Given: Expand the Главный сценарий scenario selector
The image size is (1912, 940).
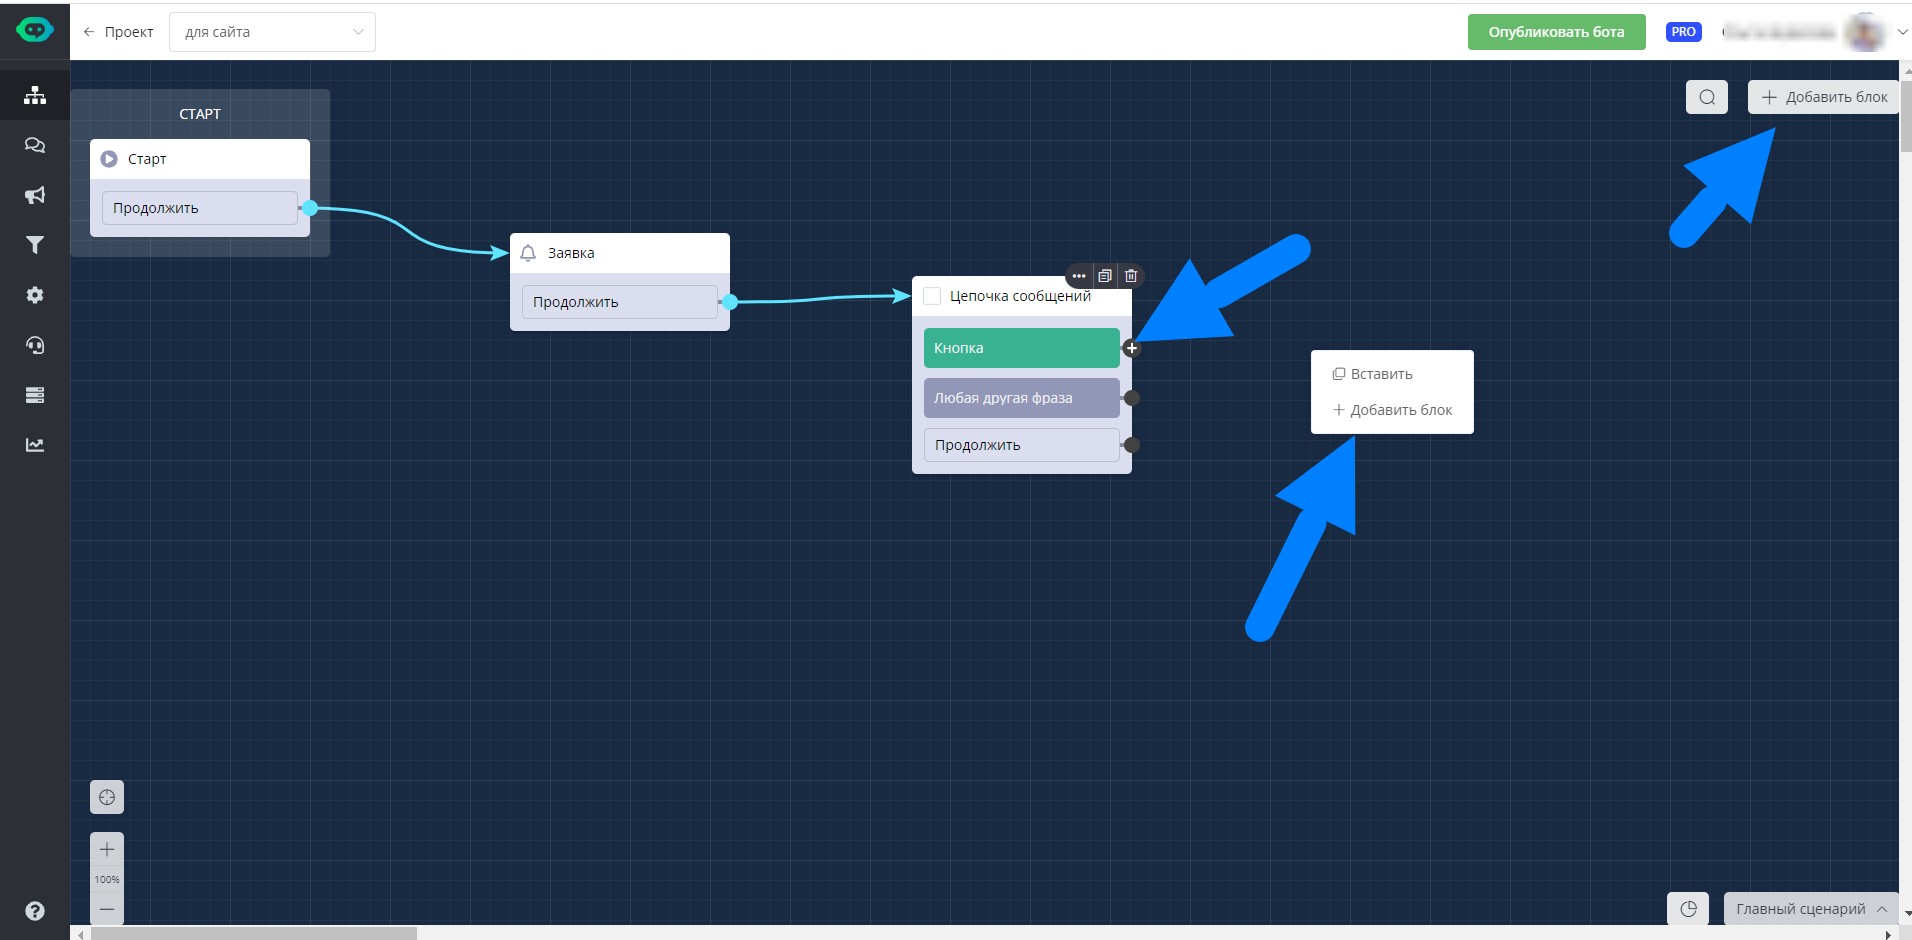Looking at the screenshot, I should tap(1810, 909).
